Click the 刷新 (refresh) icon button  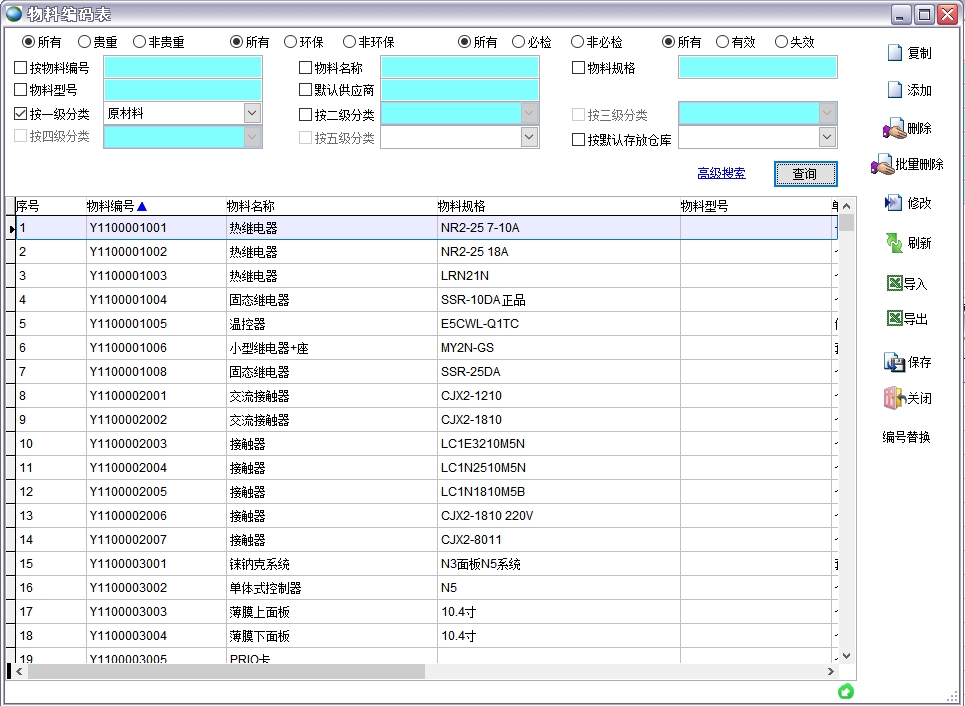click(894, 243)
